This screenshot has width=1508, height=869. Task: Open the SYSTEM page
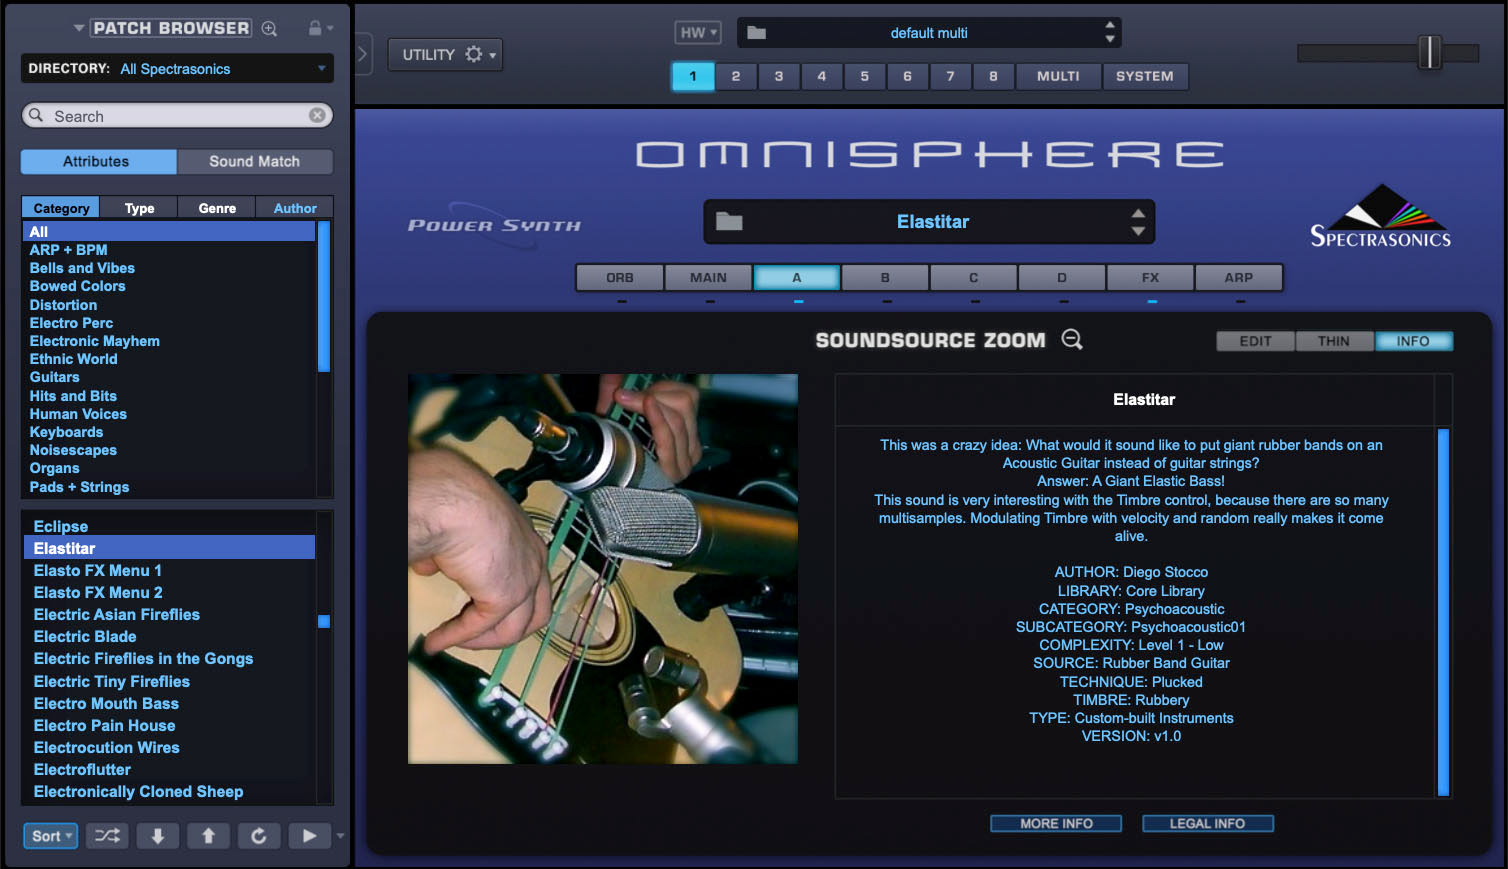tap(1145, 76)
